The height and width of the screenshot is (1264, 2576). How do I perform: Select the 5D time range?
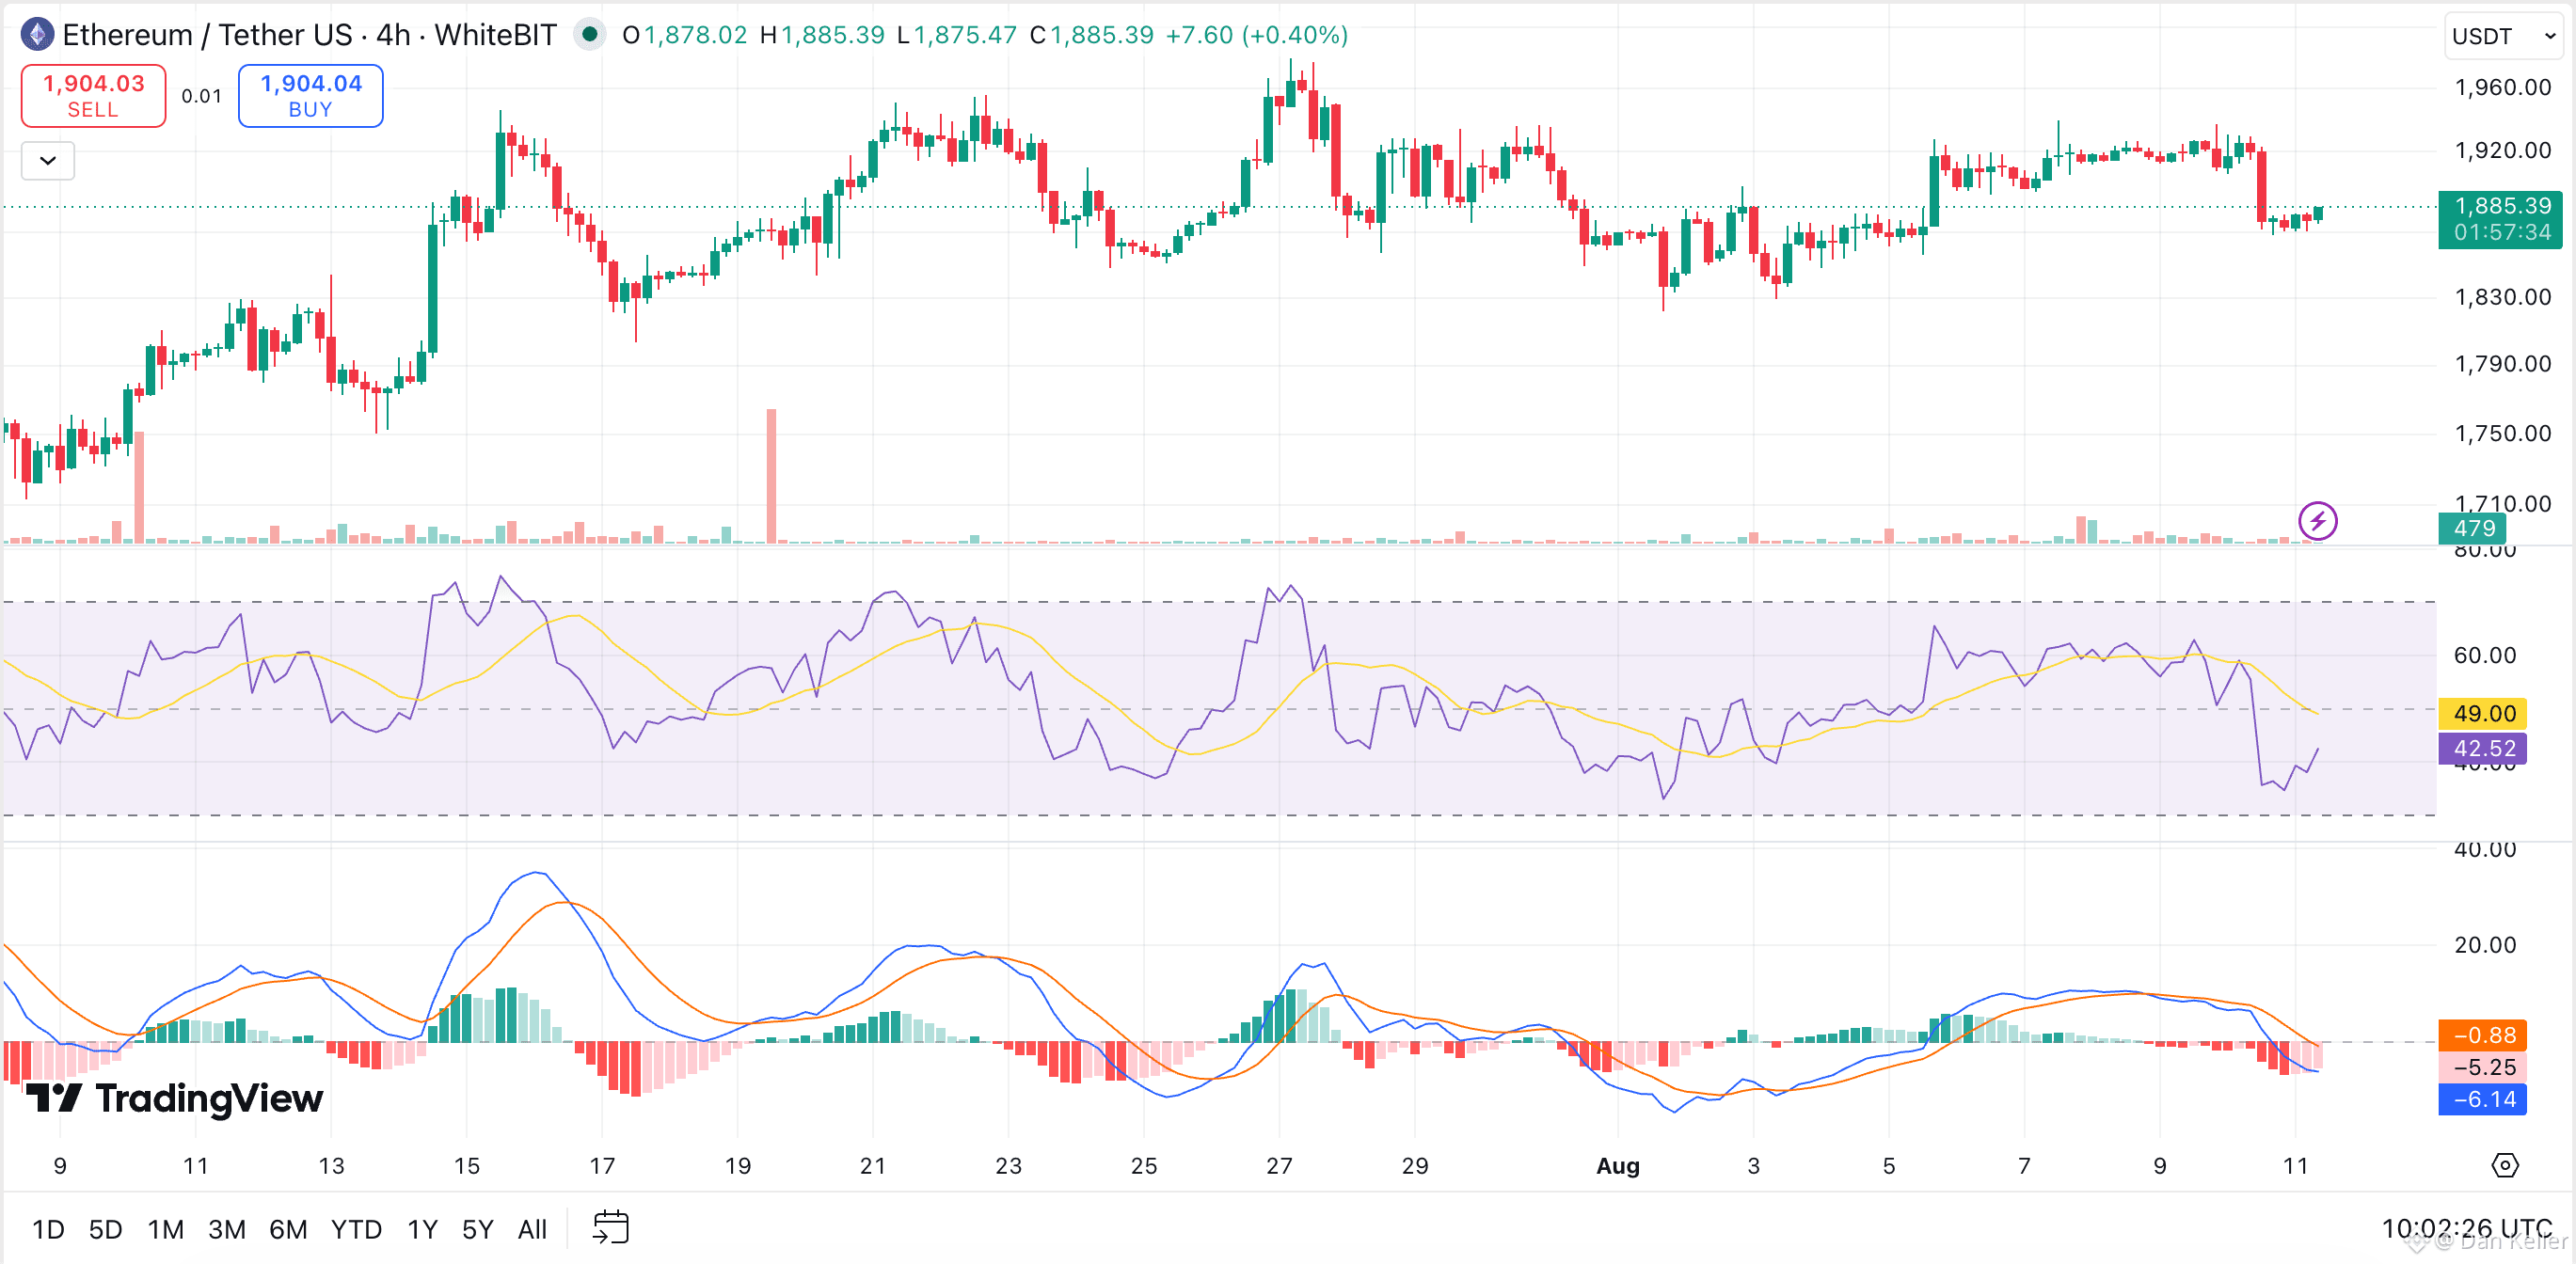click(105, 1229)
